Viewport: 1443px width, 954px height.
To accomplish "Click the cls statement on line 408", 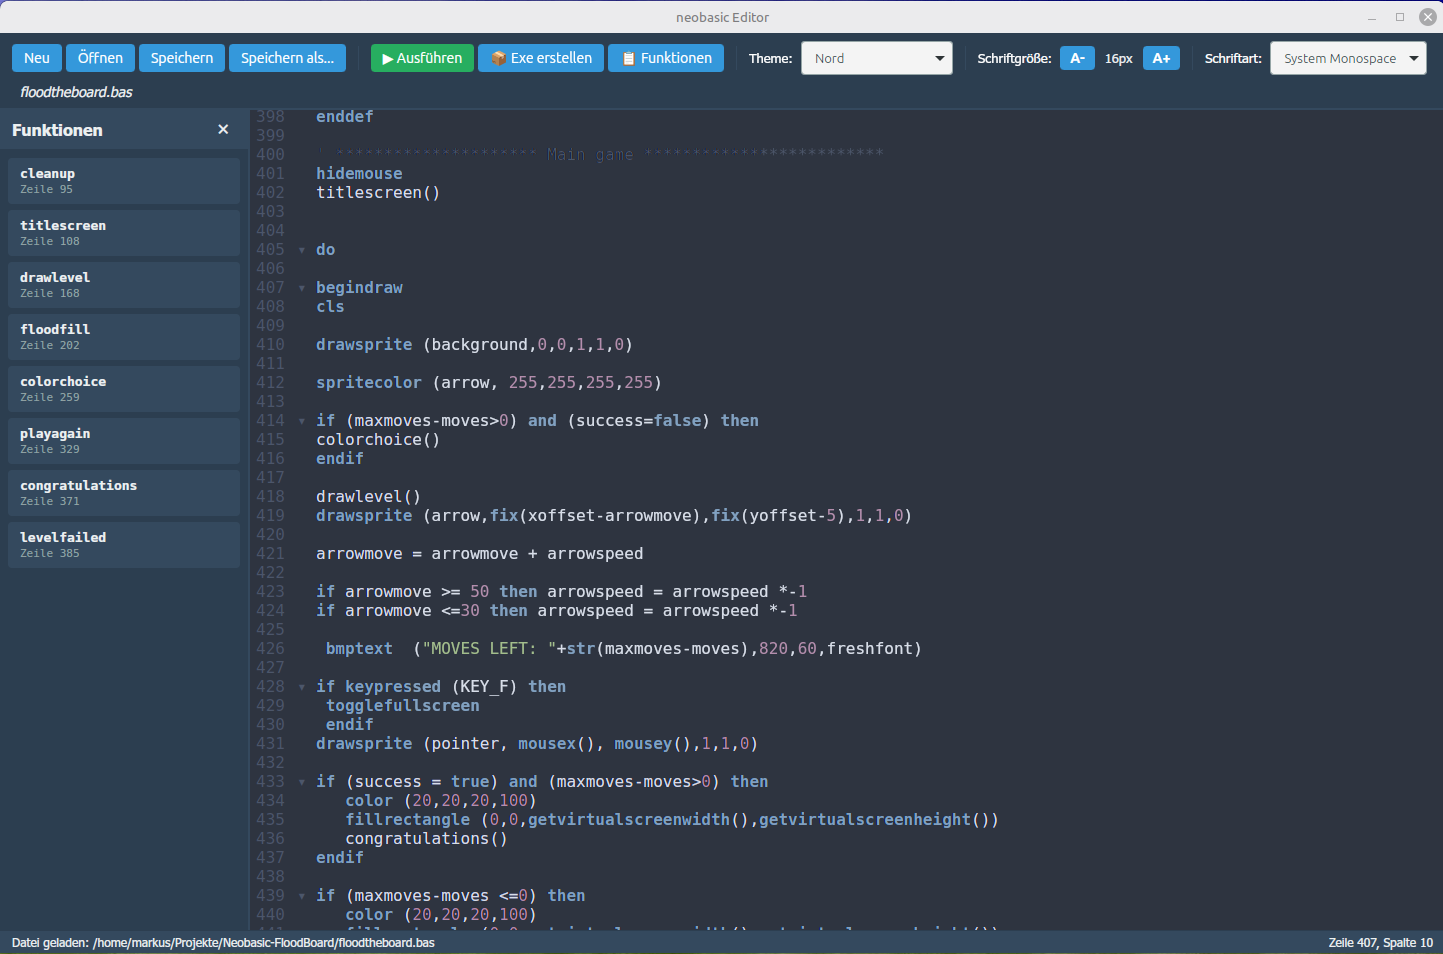I will point(330,307).
